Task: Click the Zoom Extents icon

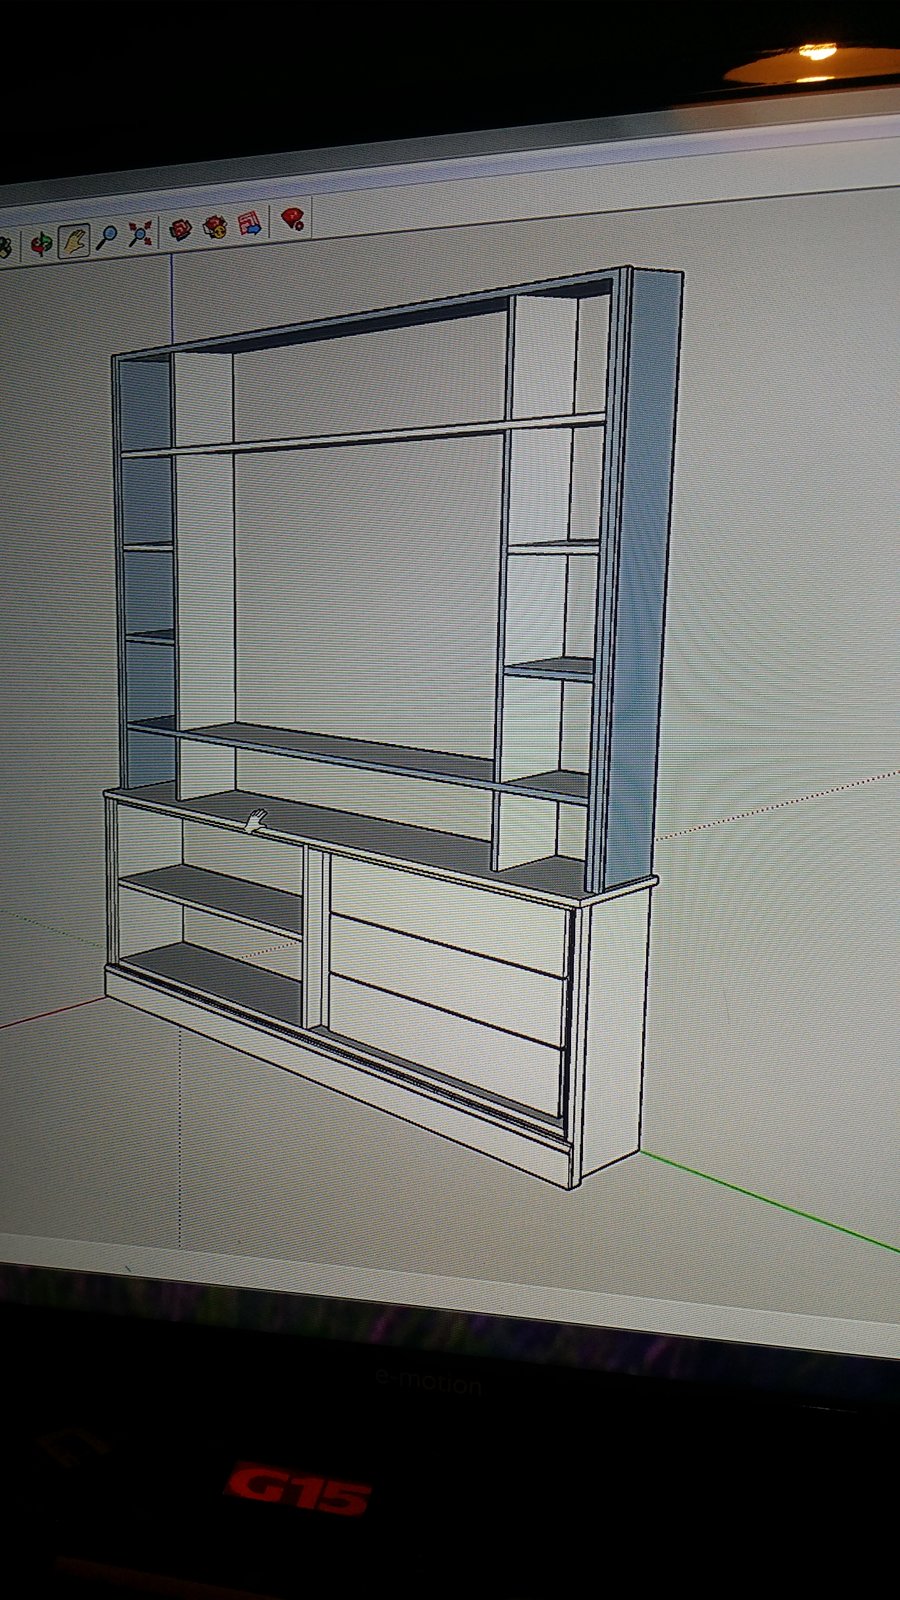Action: coord(140,234)
